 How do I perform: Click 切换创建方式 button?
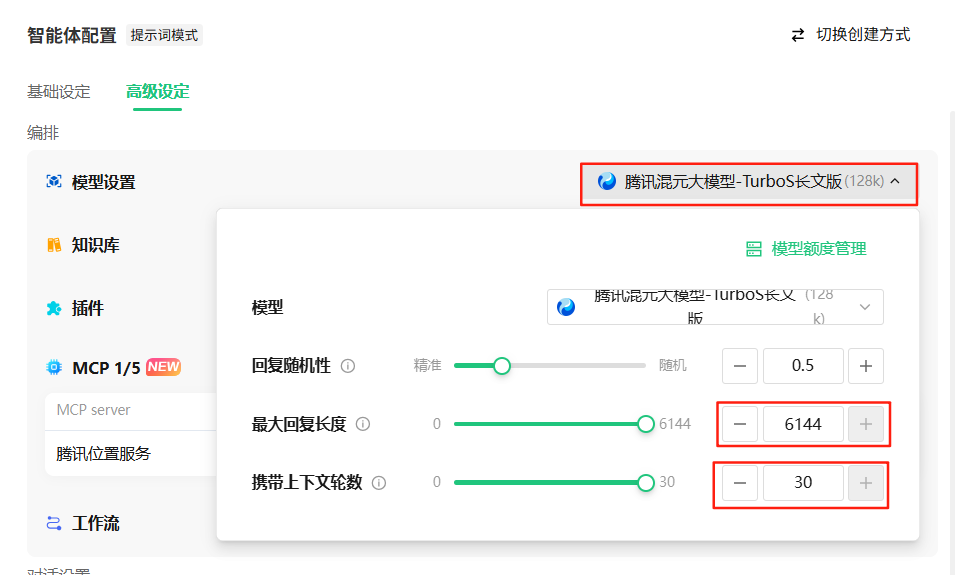(x=850, y=35)
